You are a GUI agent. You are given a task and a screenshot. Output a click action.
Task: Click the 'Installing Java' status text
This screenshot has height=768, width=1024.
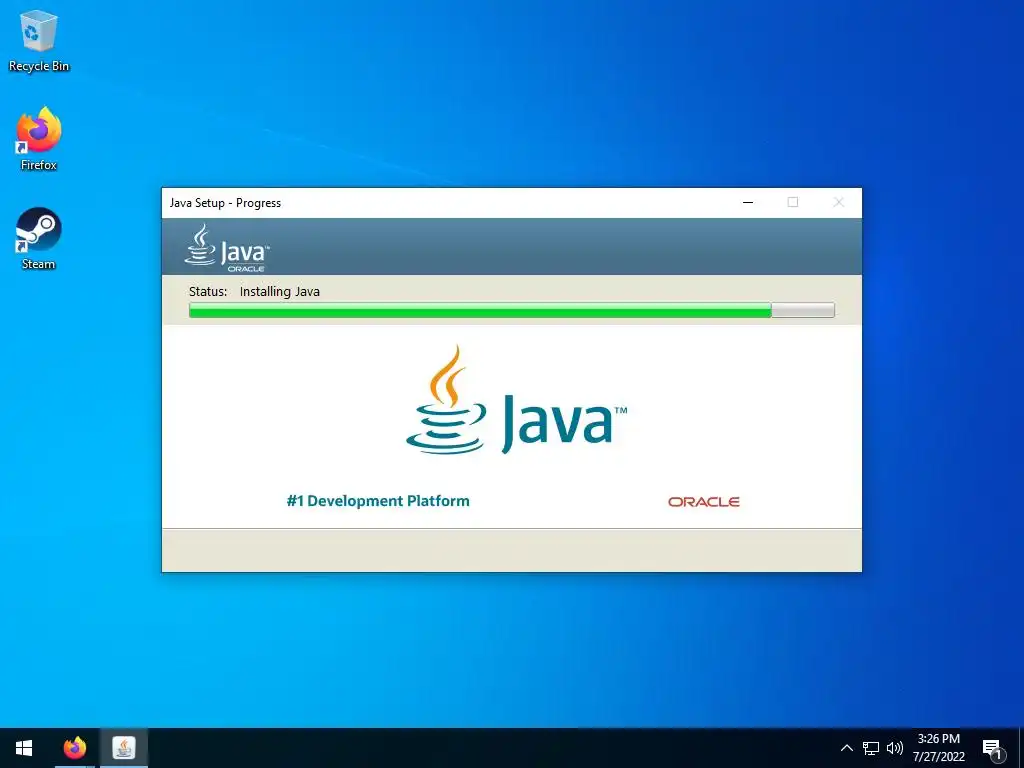click(280, 291)
